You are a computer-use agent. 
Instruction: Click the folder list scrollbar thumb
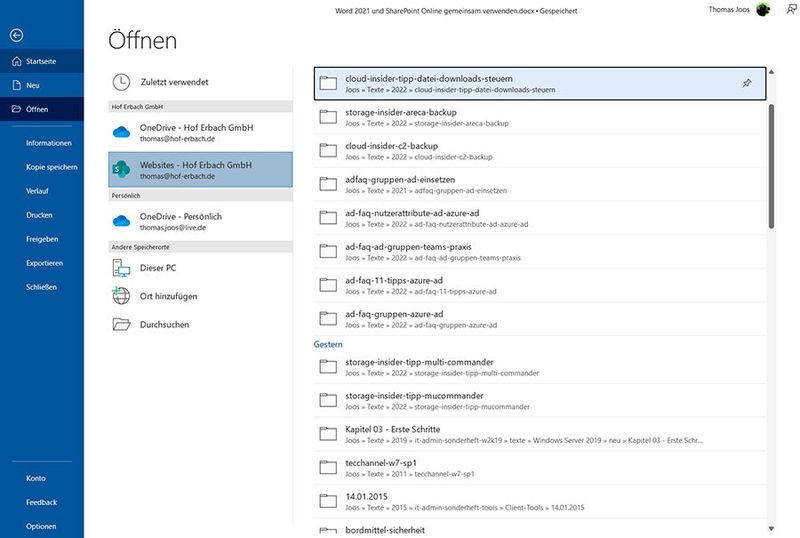[771, 166]
